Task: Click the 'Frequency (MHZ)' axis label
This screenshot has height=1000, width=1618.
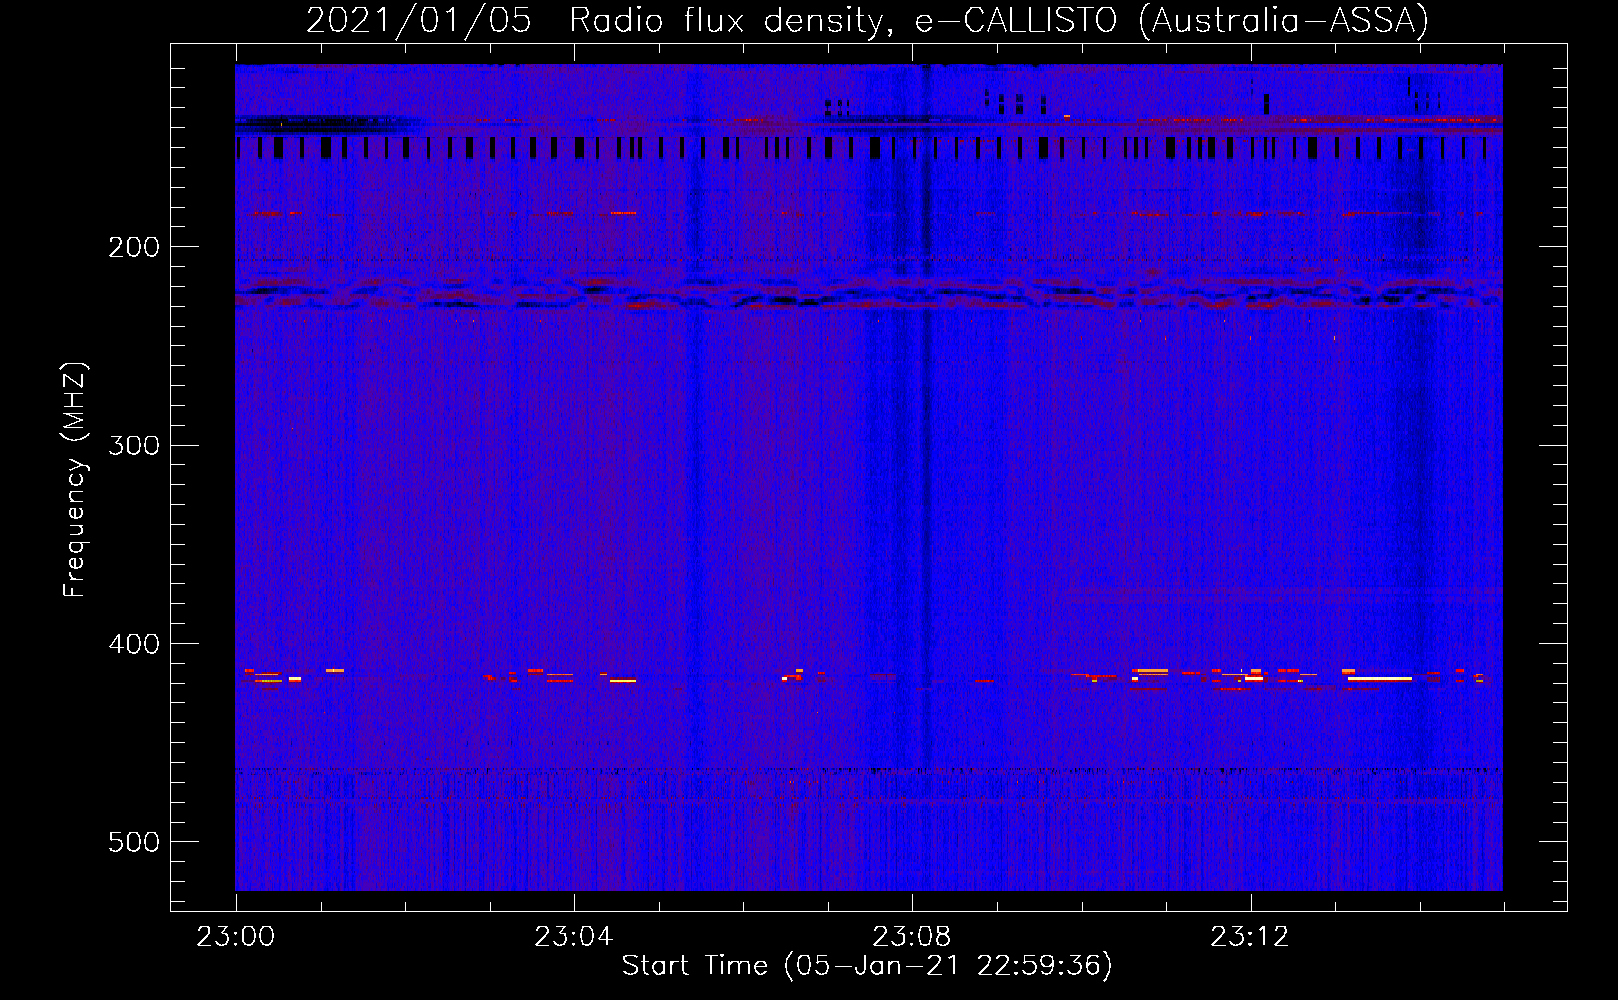Action: pos(75,479)
